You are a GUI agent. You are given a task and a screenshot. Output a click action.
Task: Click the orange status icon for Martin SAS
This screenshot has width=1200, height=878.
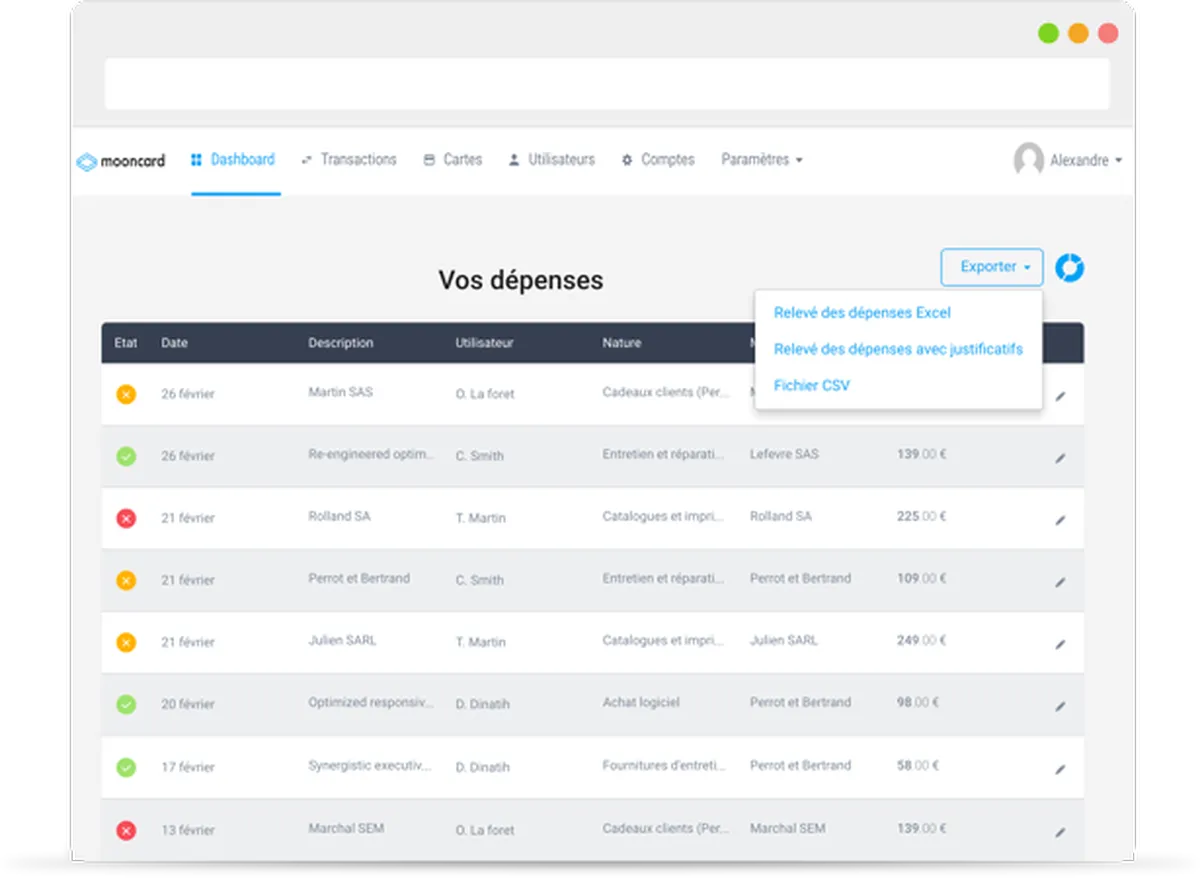click(126, 394)
